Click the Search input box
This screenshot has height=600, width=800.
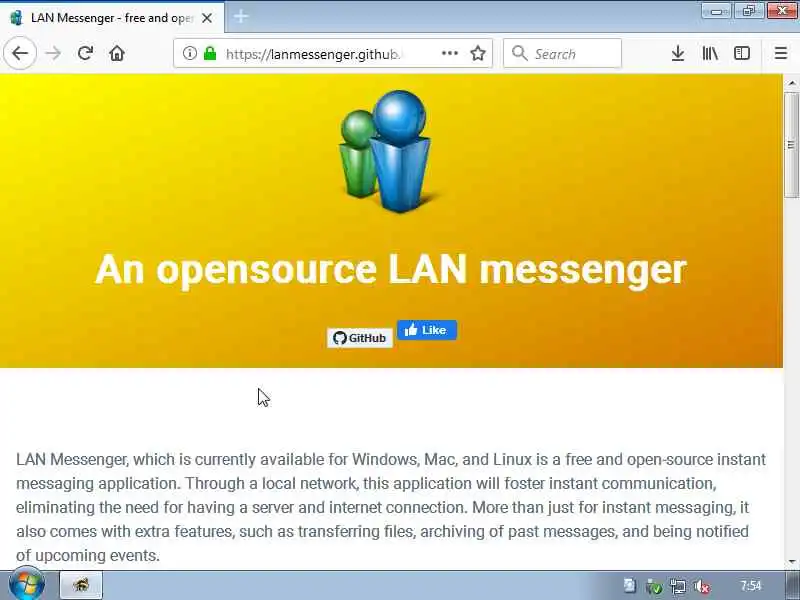click(562, 53)
